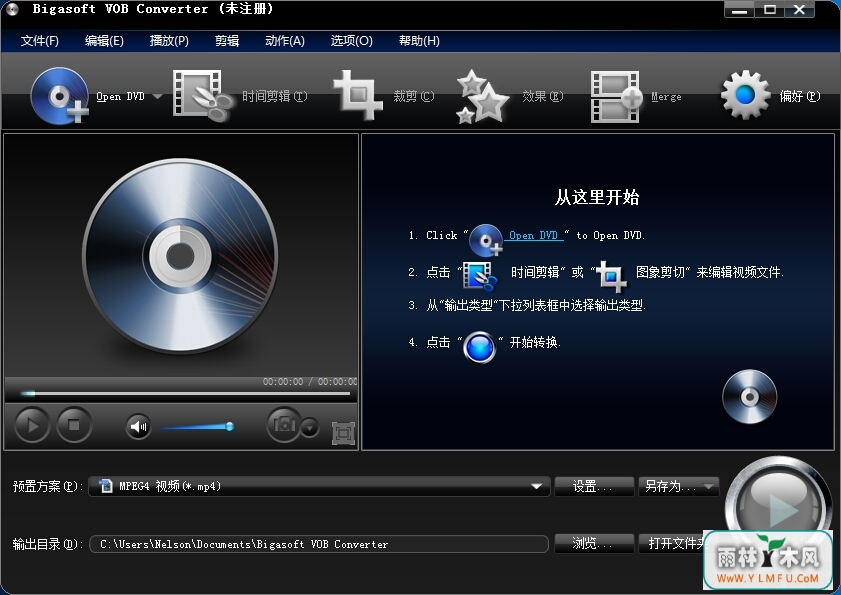Image resolution: width=841 pixels, height=595 pixels.
Task: Click the Open DVD disc icon
Action: [60, 96]
